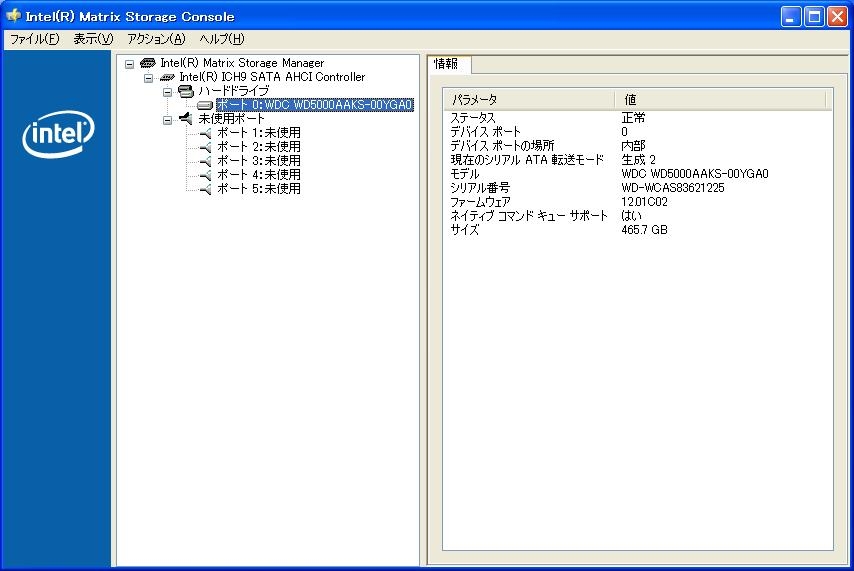
Task: Select the ポート 1:未使用 tree item
Action: coord(259,133)
